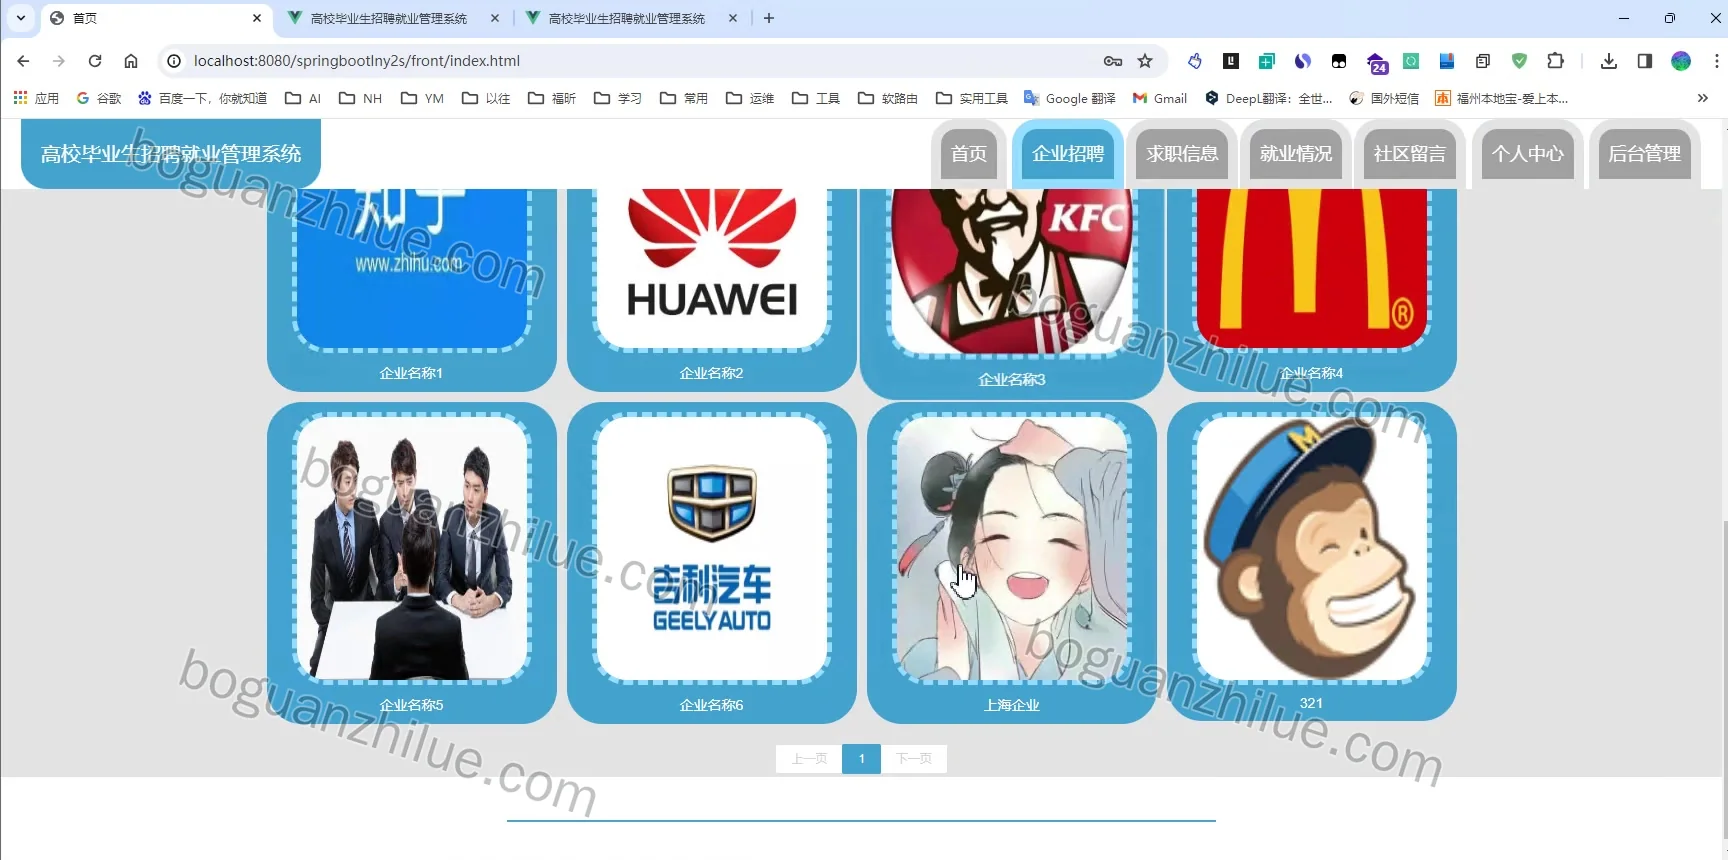Image resolution: width=1728 pixels, height=860 pixels.
Task: Open the 软路由 bookmarks folder
Action: pos(888,98)
